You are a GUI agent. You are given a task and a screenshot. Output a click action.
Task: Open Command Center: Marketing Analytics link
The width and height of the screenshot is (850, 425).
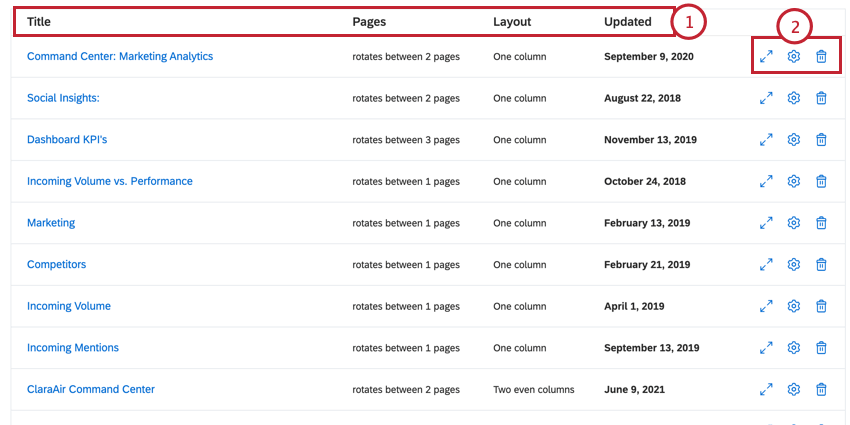point(120,56)
